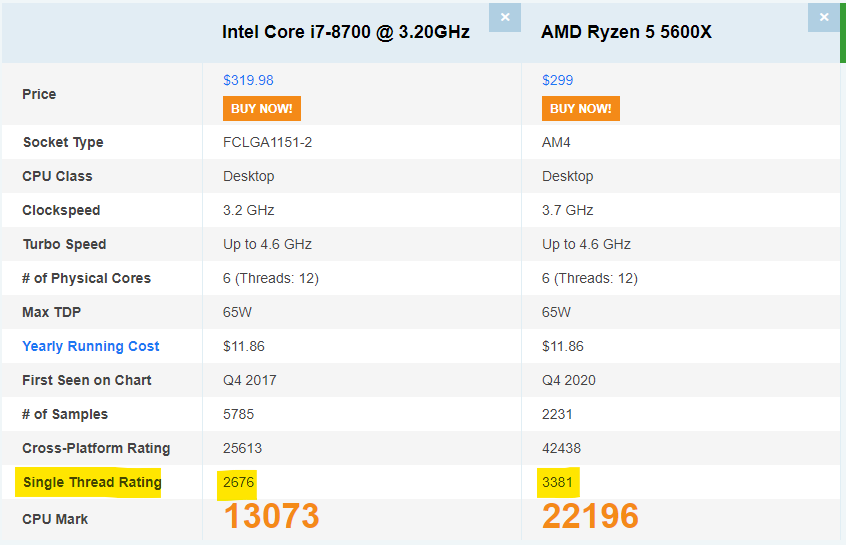
Task: Select the Cross-Platform Rating label
Action: coord(96,448)
